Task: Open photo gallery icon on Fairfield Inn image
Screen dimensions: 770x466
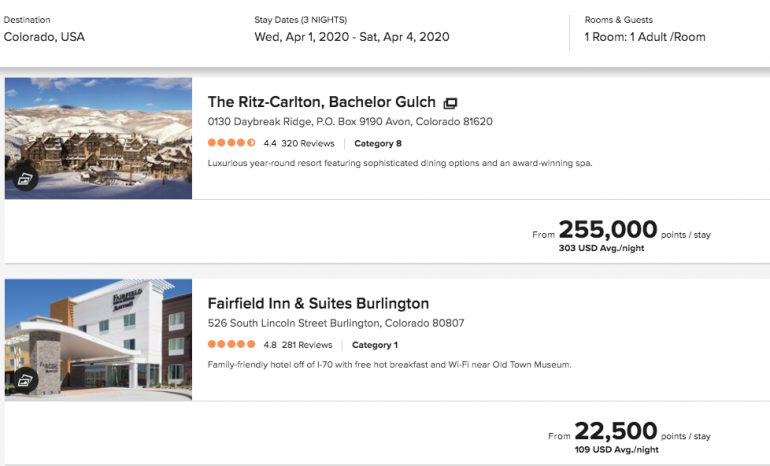Action: click(25, 379)
